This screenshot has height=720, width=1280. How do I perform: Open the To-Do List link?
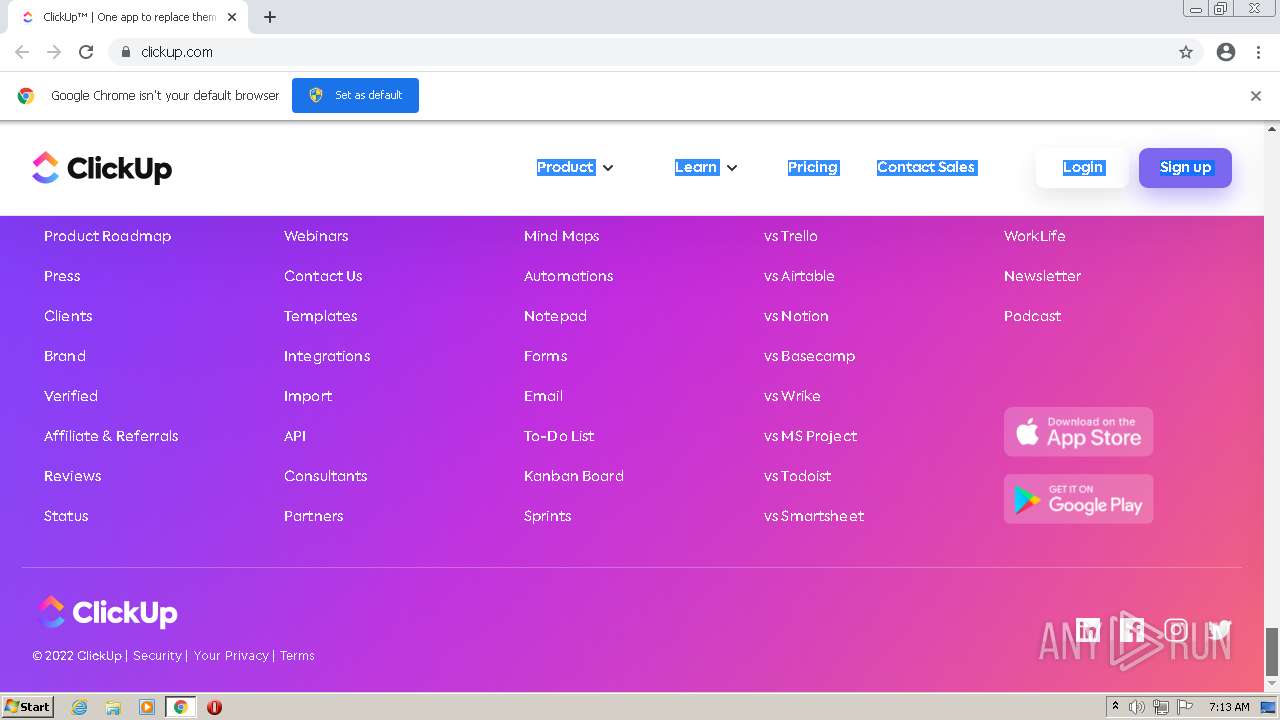pyautogui.click(x=559, y=436)
